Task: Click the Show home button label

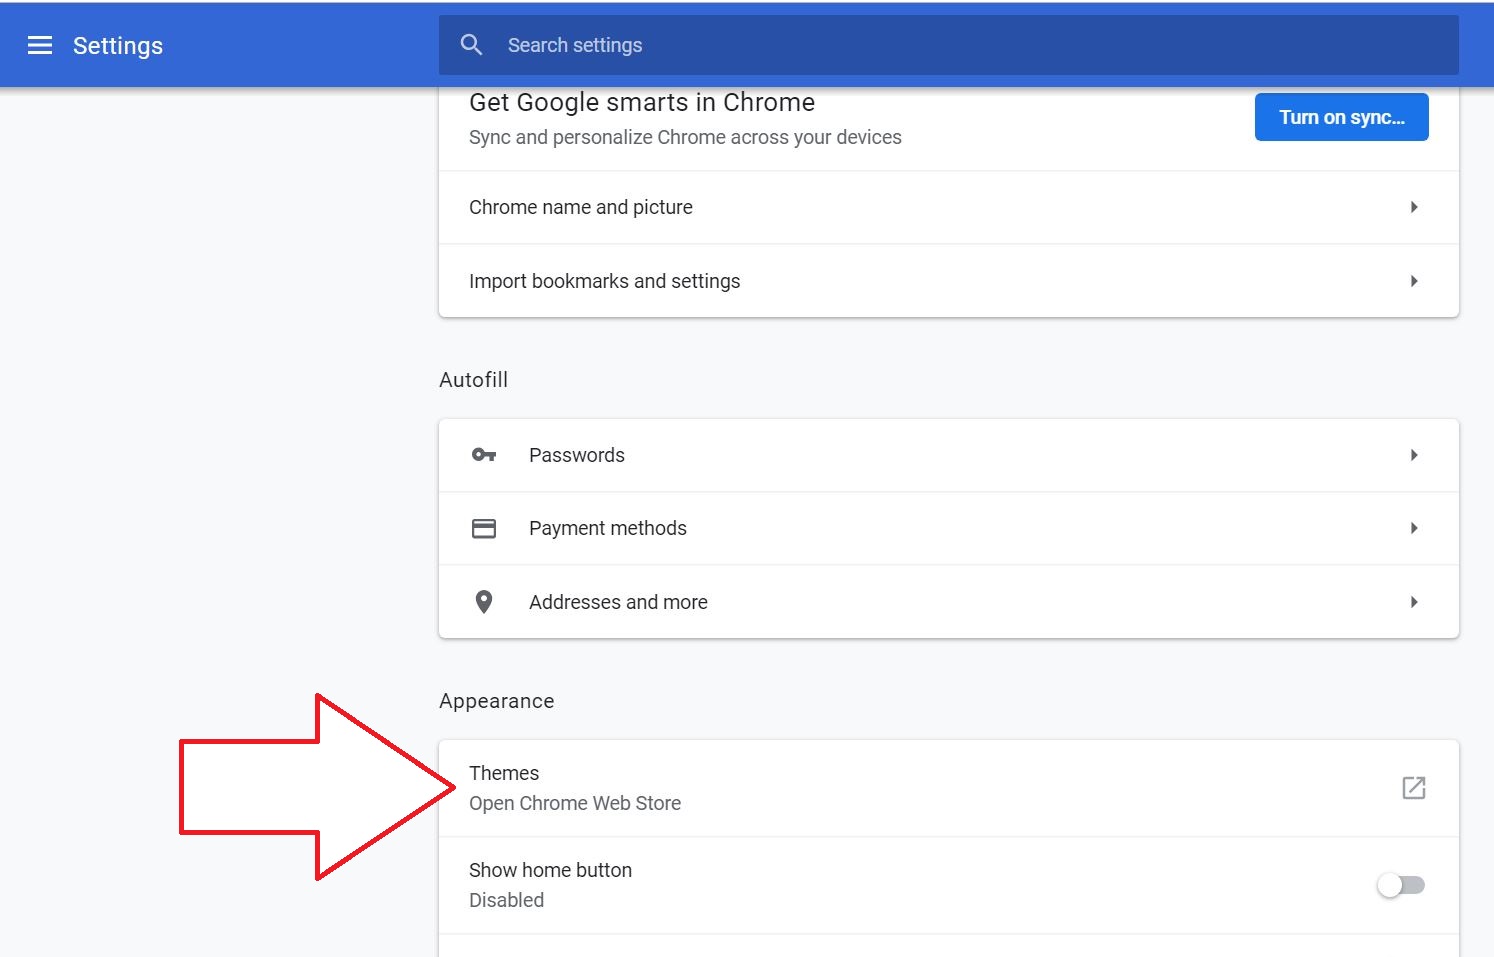Action: pyautogui.click(x=550, y=870)
